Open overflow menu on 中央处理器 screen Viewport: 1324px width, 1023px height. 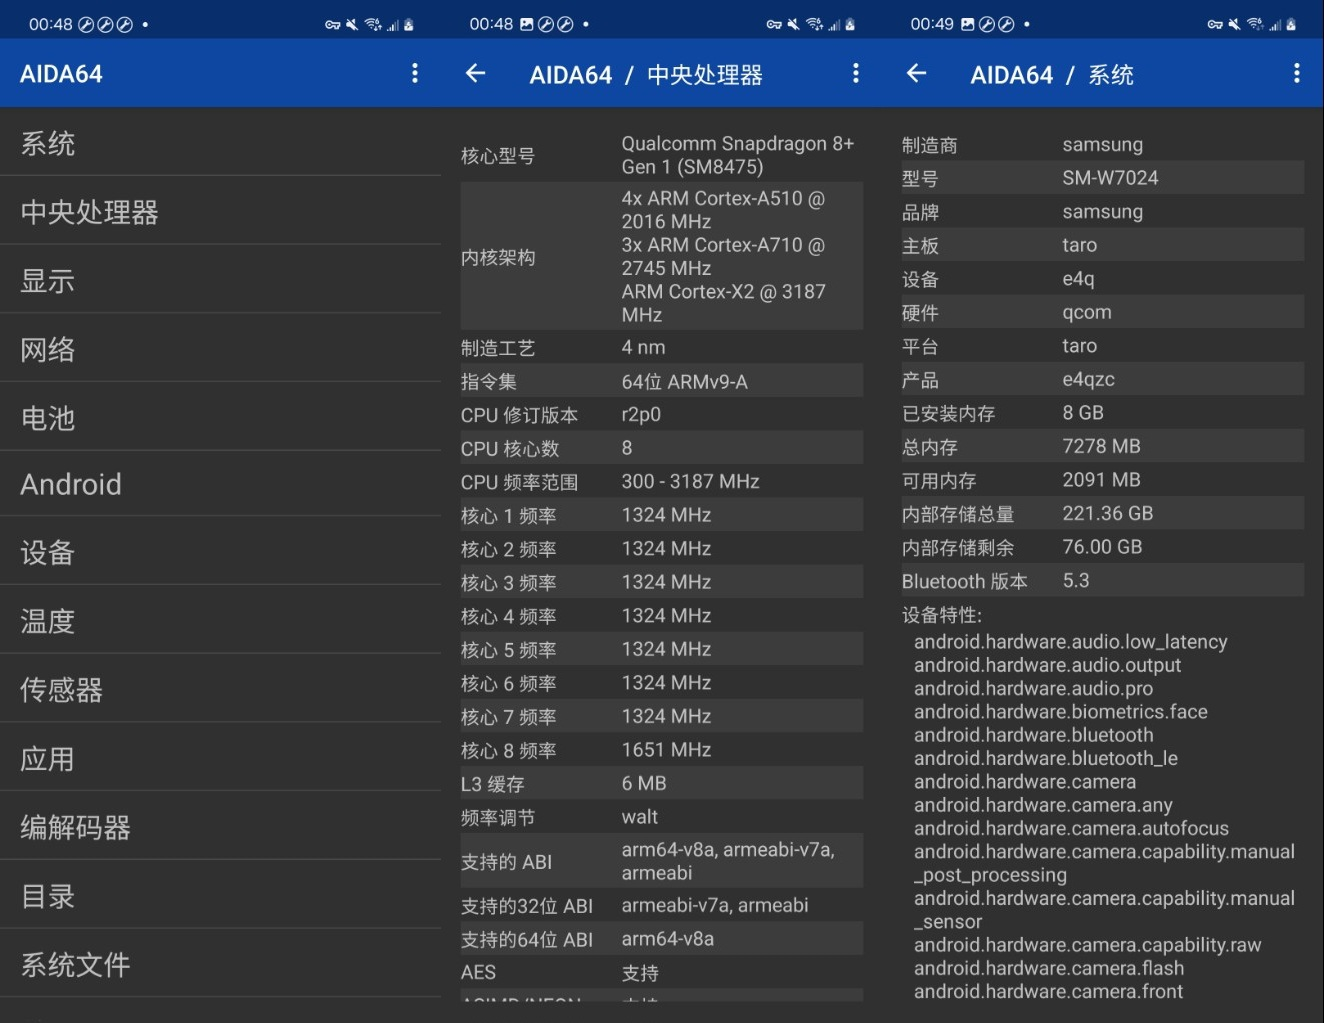pos(855,73)
